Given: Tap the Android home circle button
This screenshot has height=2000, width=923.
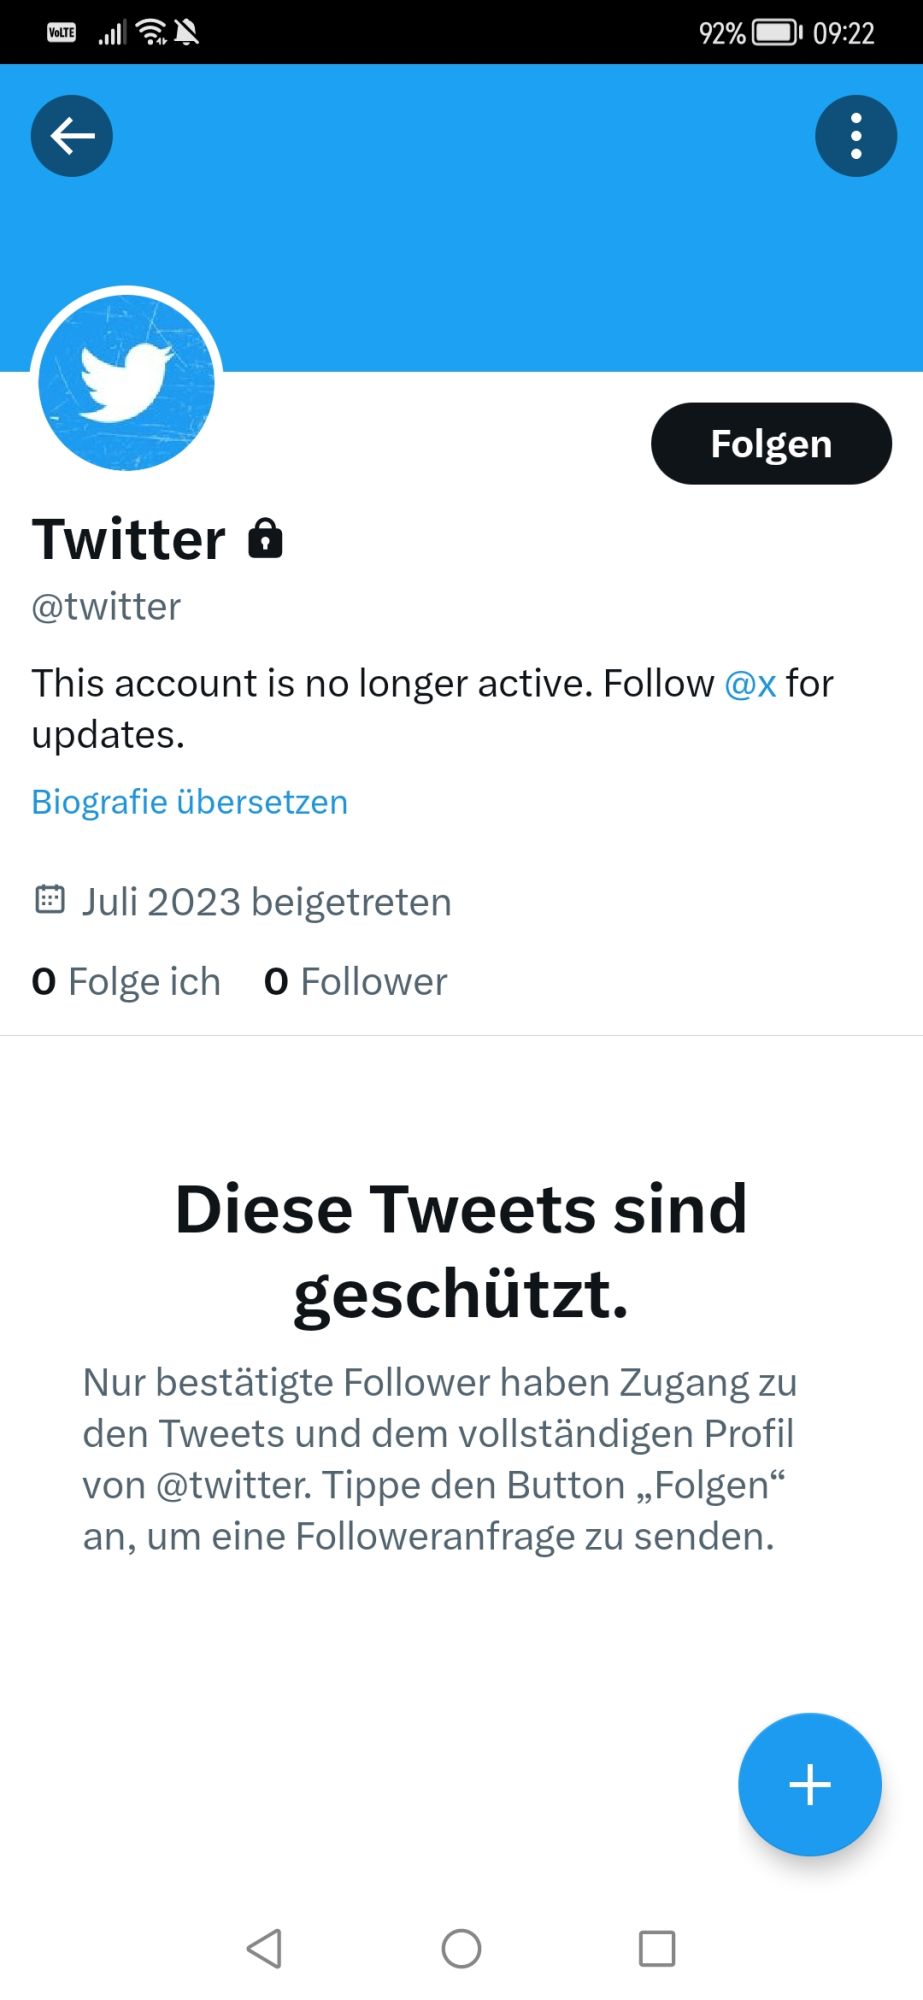Looking at the screenshot, I should [x=461, y=1948].
